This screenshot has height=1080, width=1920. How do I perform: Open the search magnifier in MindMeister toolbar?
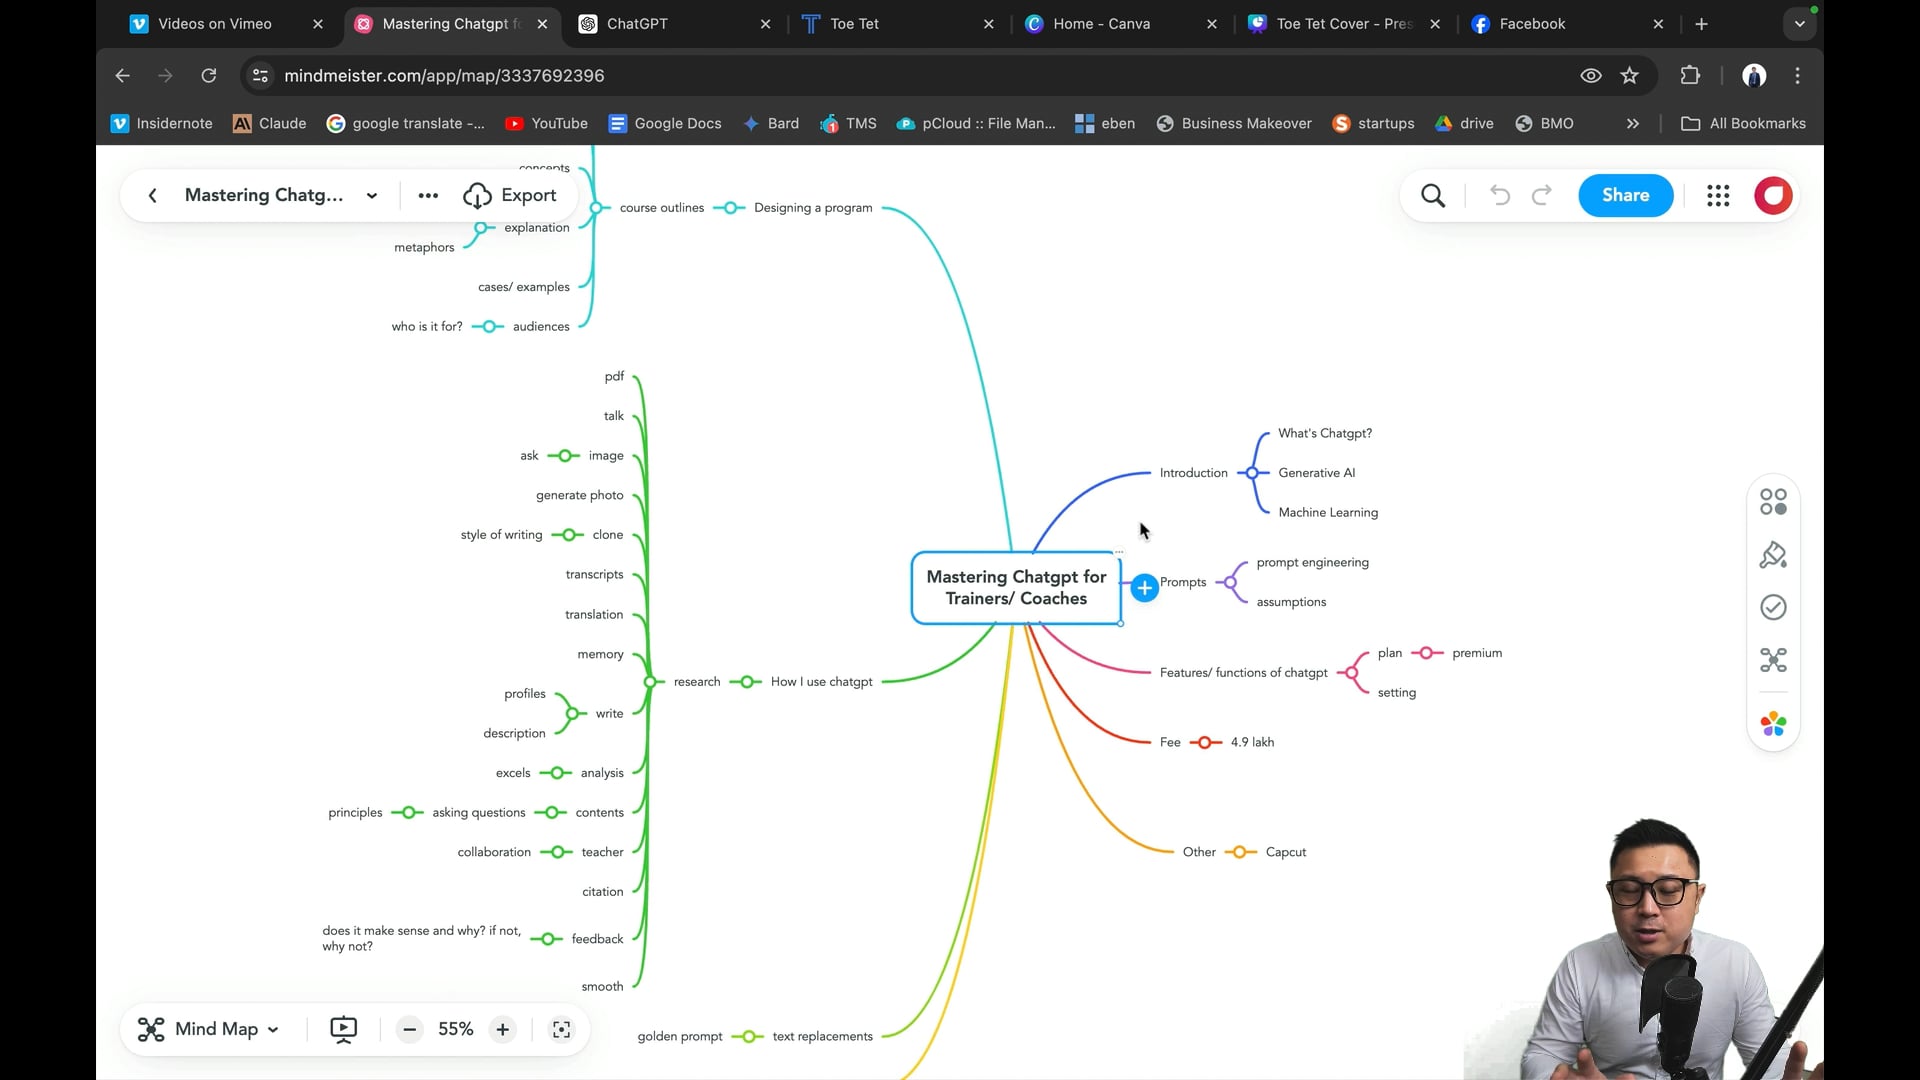[x=1433, y=196]
